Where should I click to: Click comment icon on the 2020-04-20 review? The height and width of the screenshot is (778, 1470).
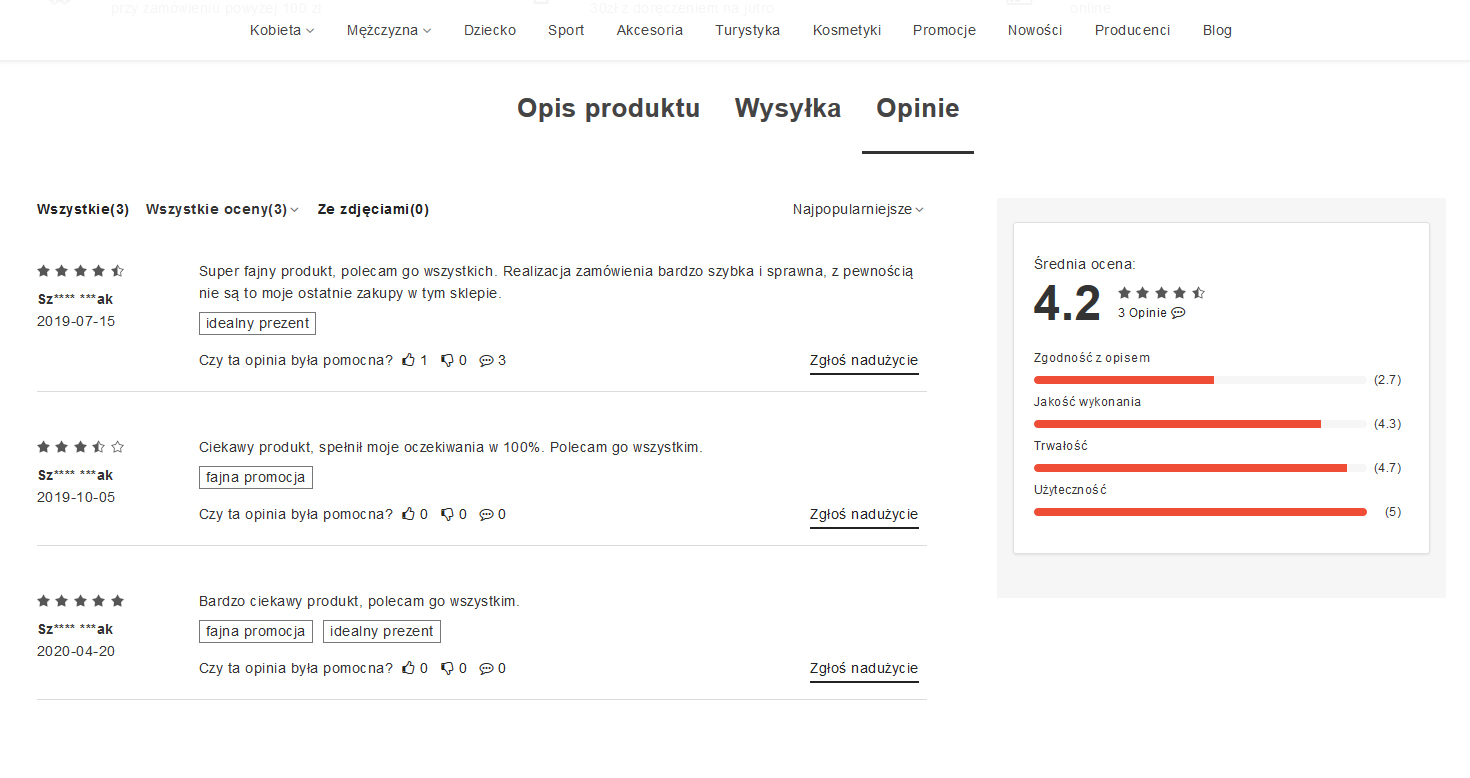(487, 668)
